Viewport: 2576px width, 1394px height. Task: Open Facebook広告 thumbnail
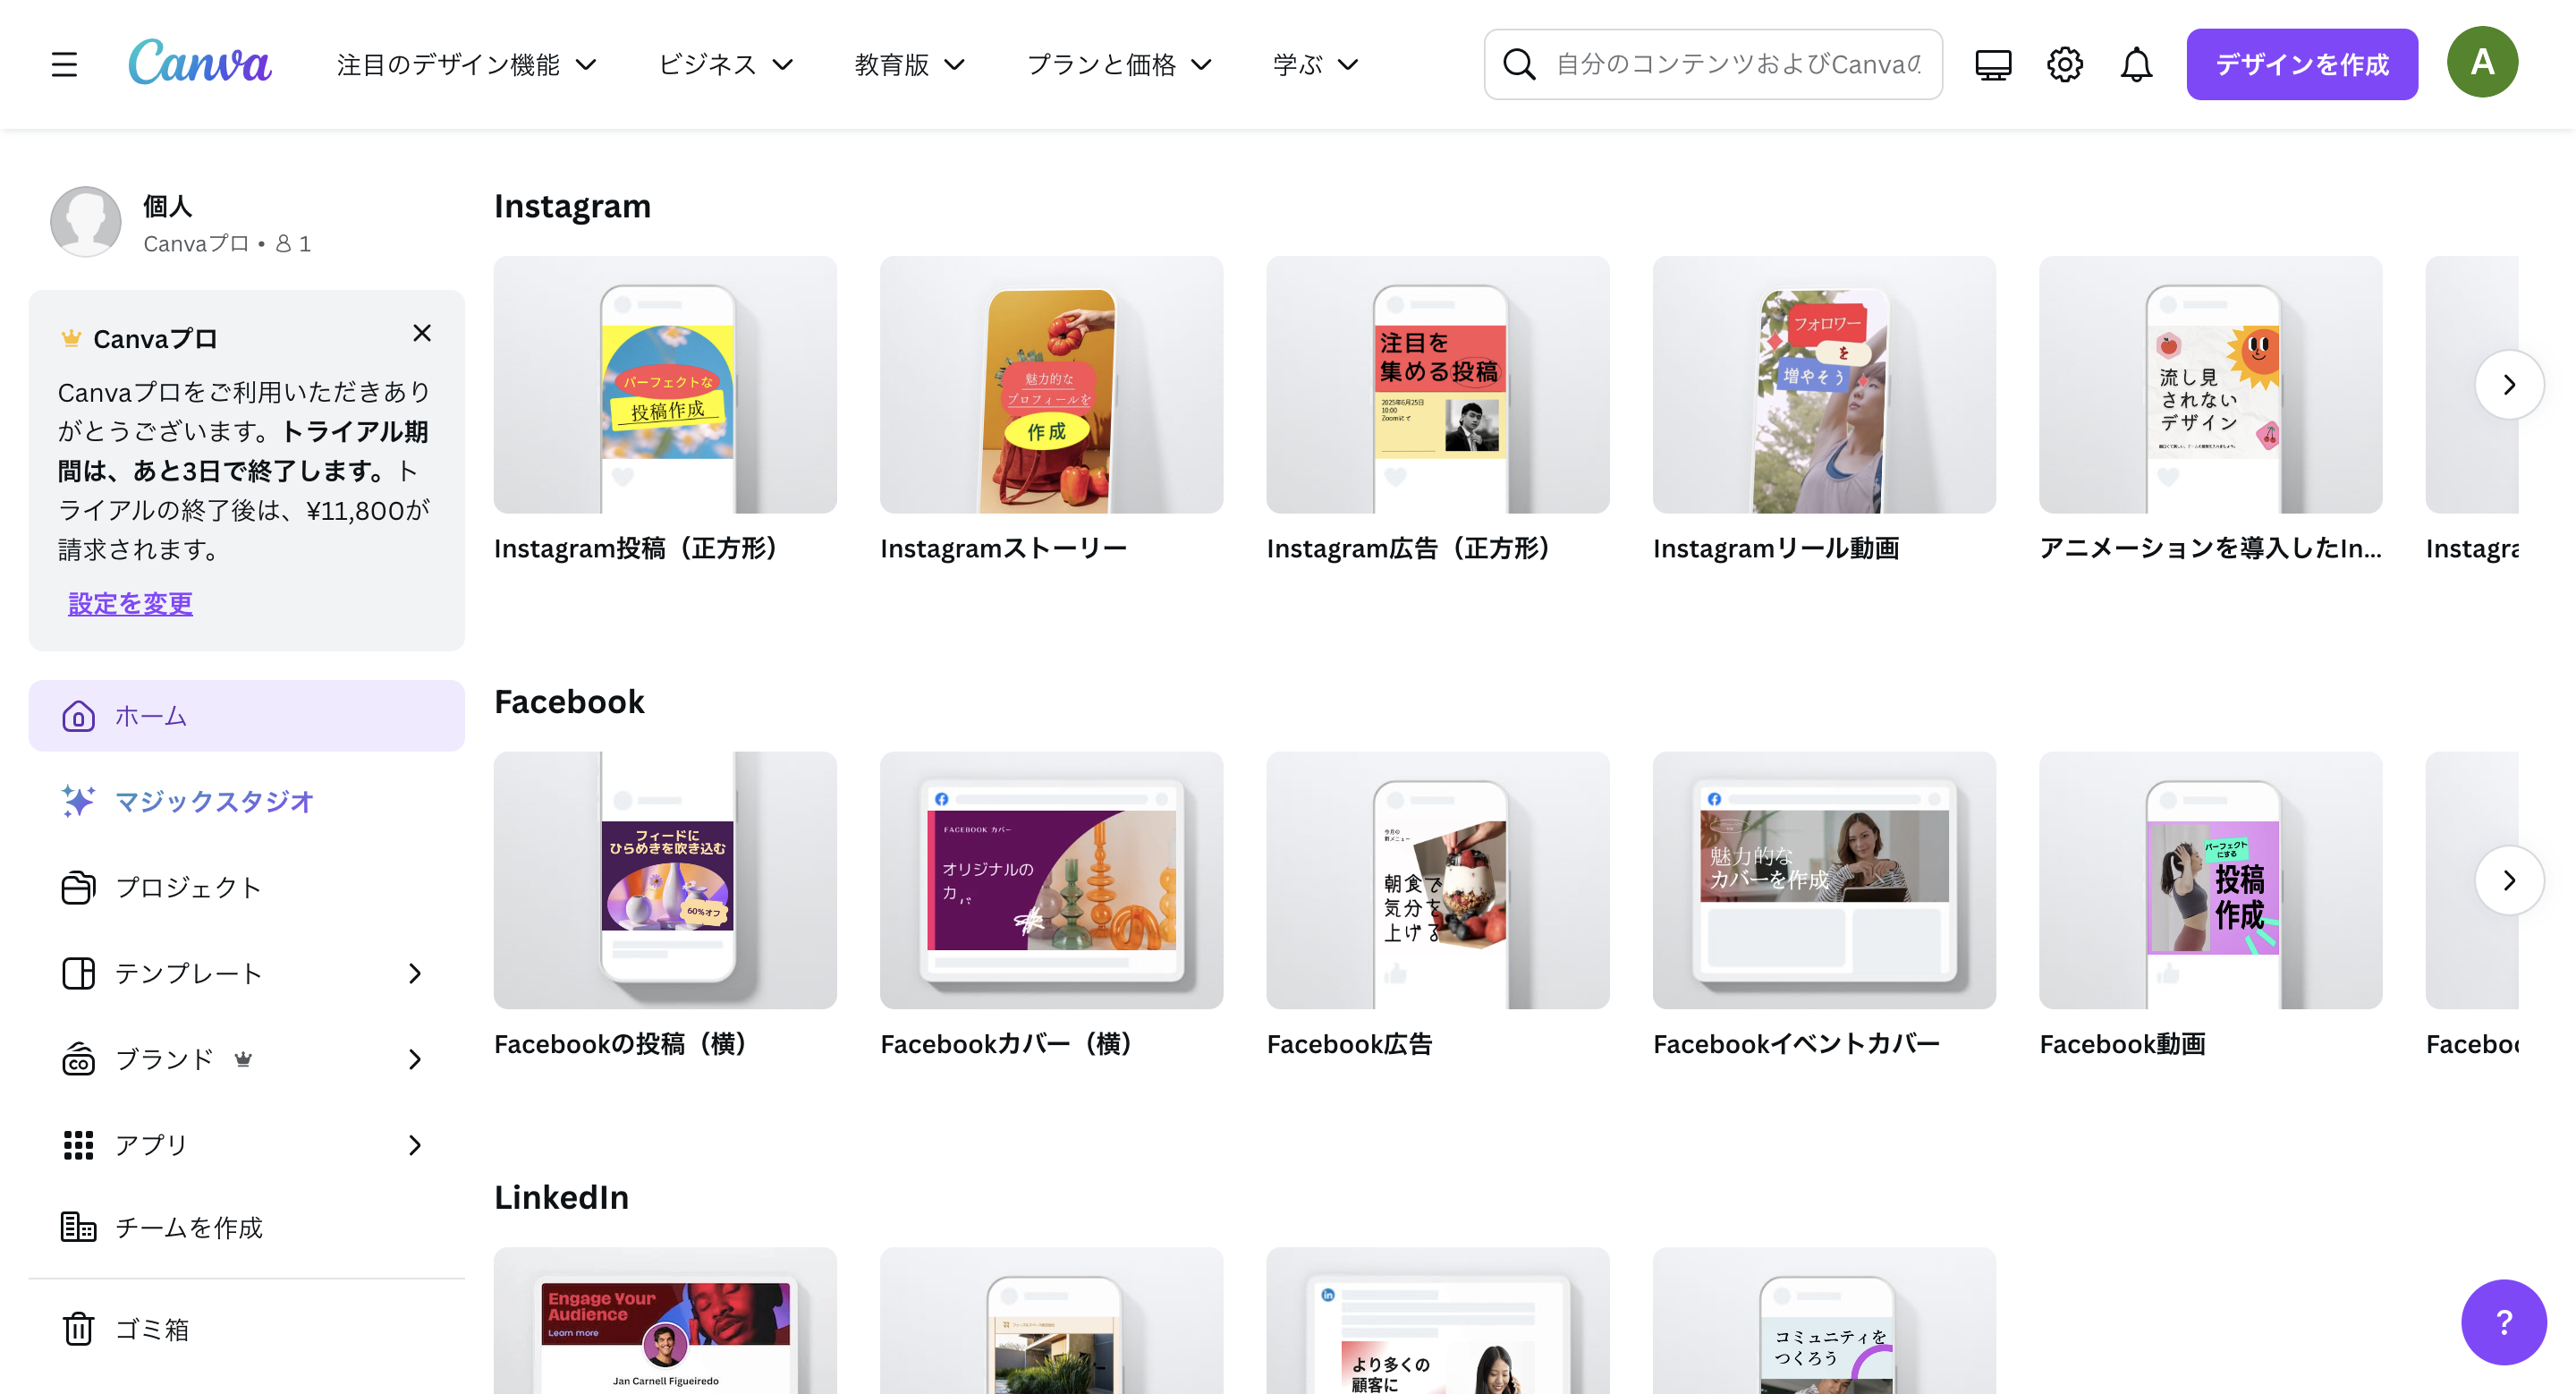coord(1437,880)
